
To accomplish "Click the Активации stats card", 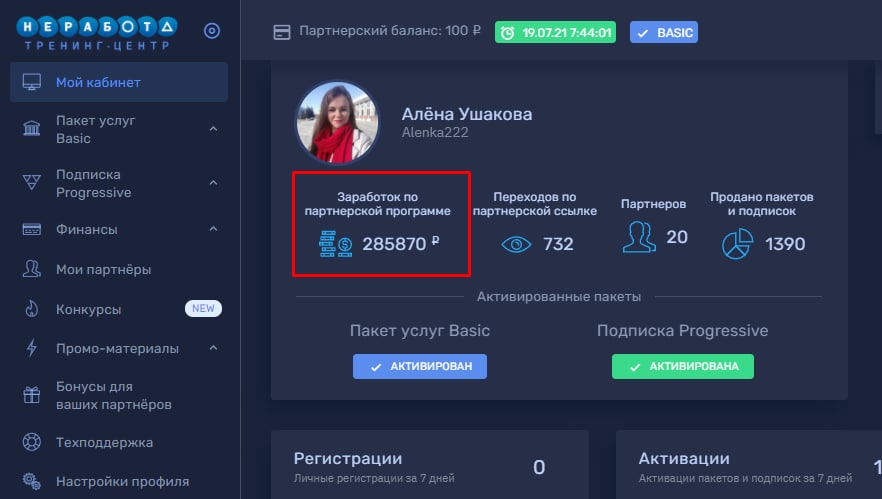I will tap(749, 465).
